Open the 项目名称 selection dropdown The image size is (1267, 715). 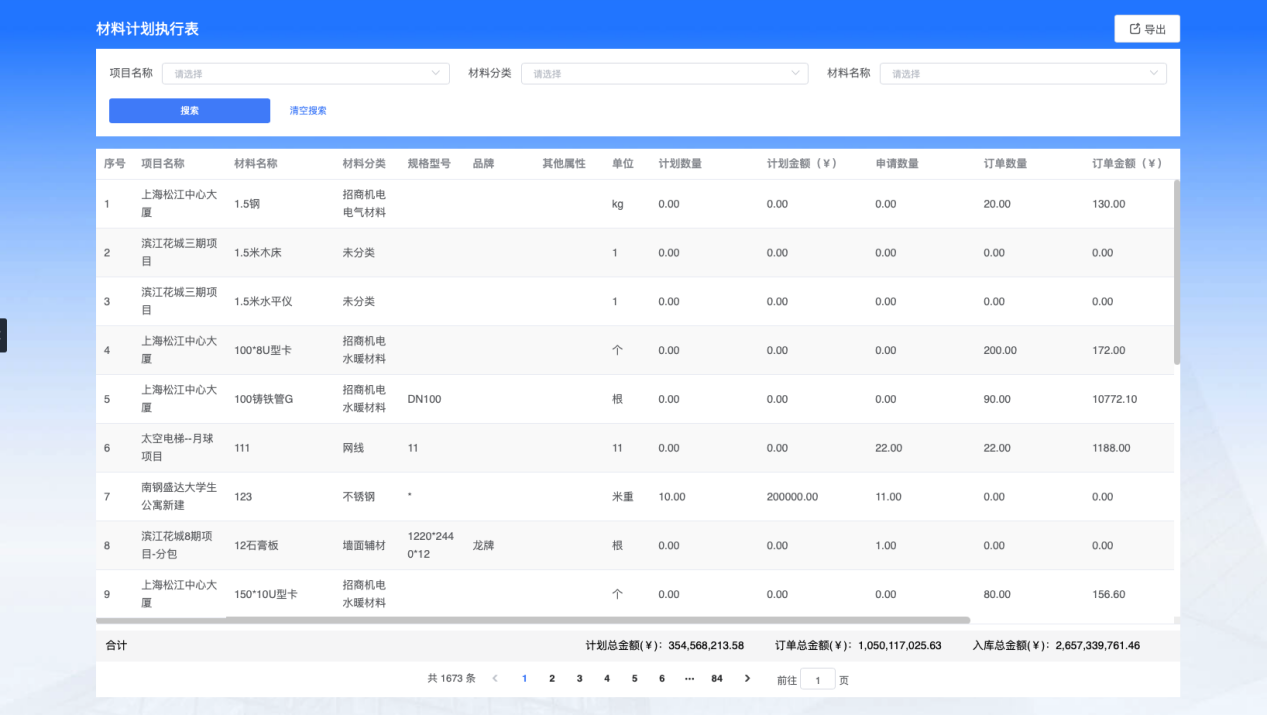pyautogui.click(x=305, y=73)
